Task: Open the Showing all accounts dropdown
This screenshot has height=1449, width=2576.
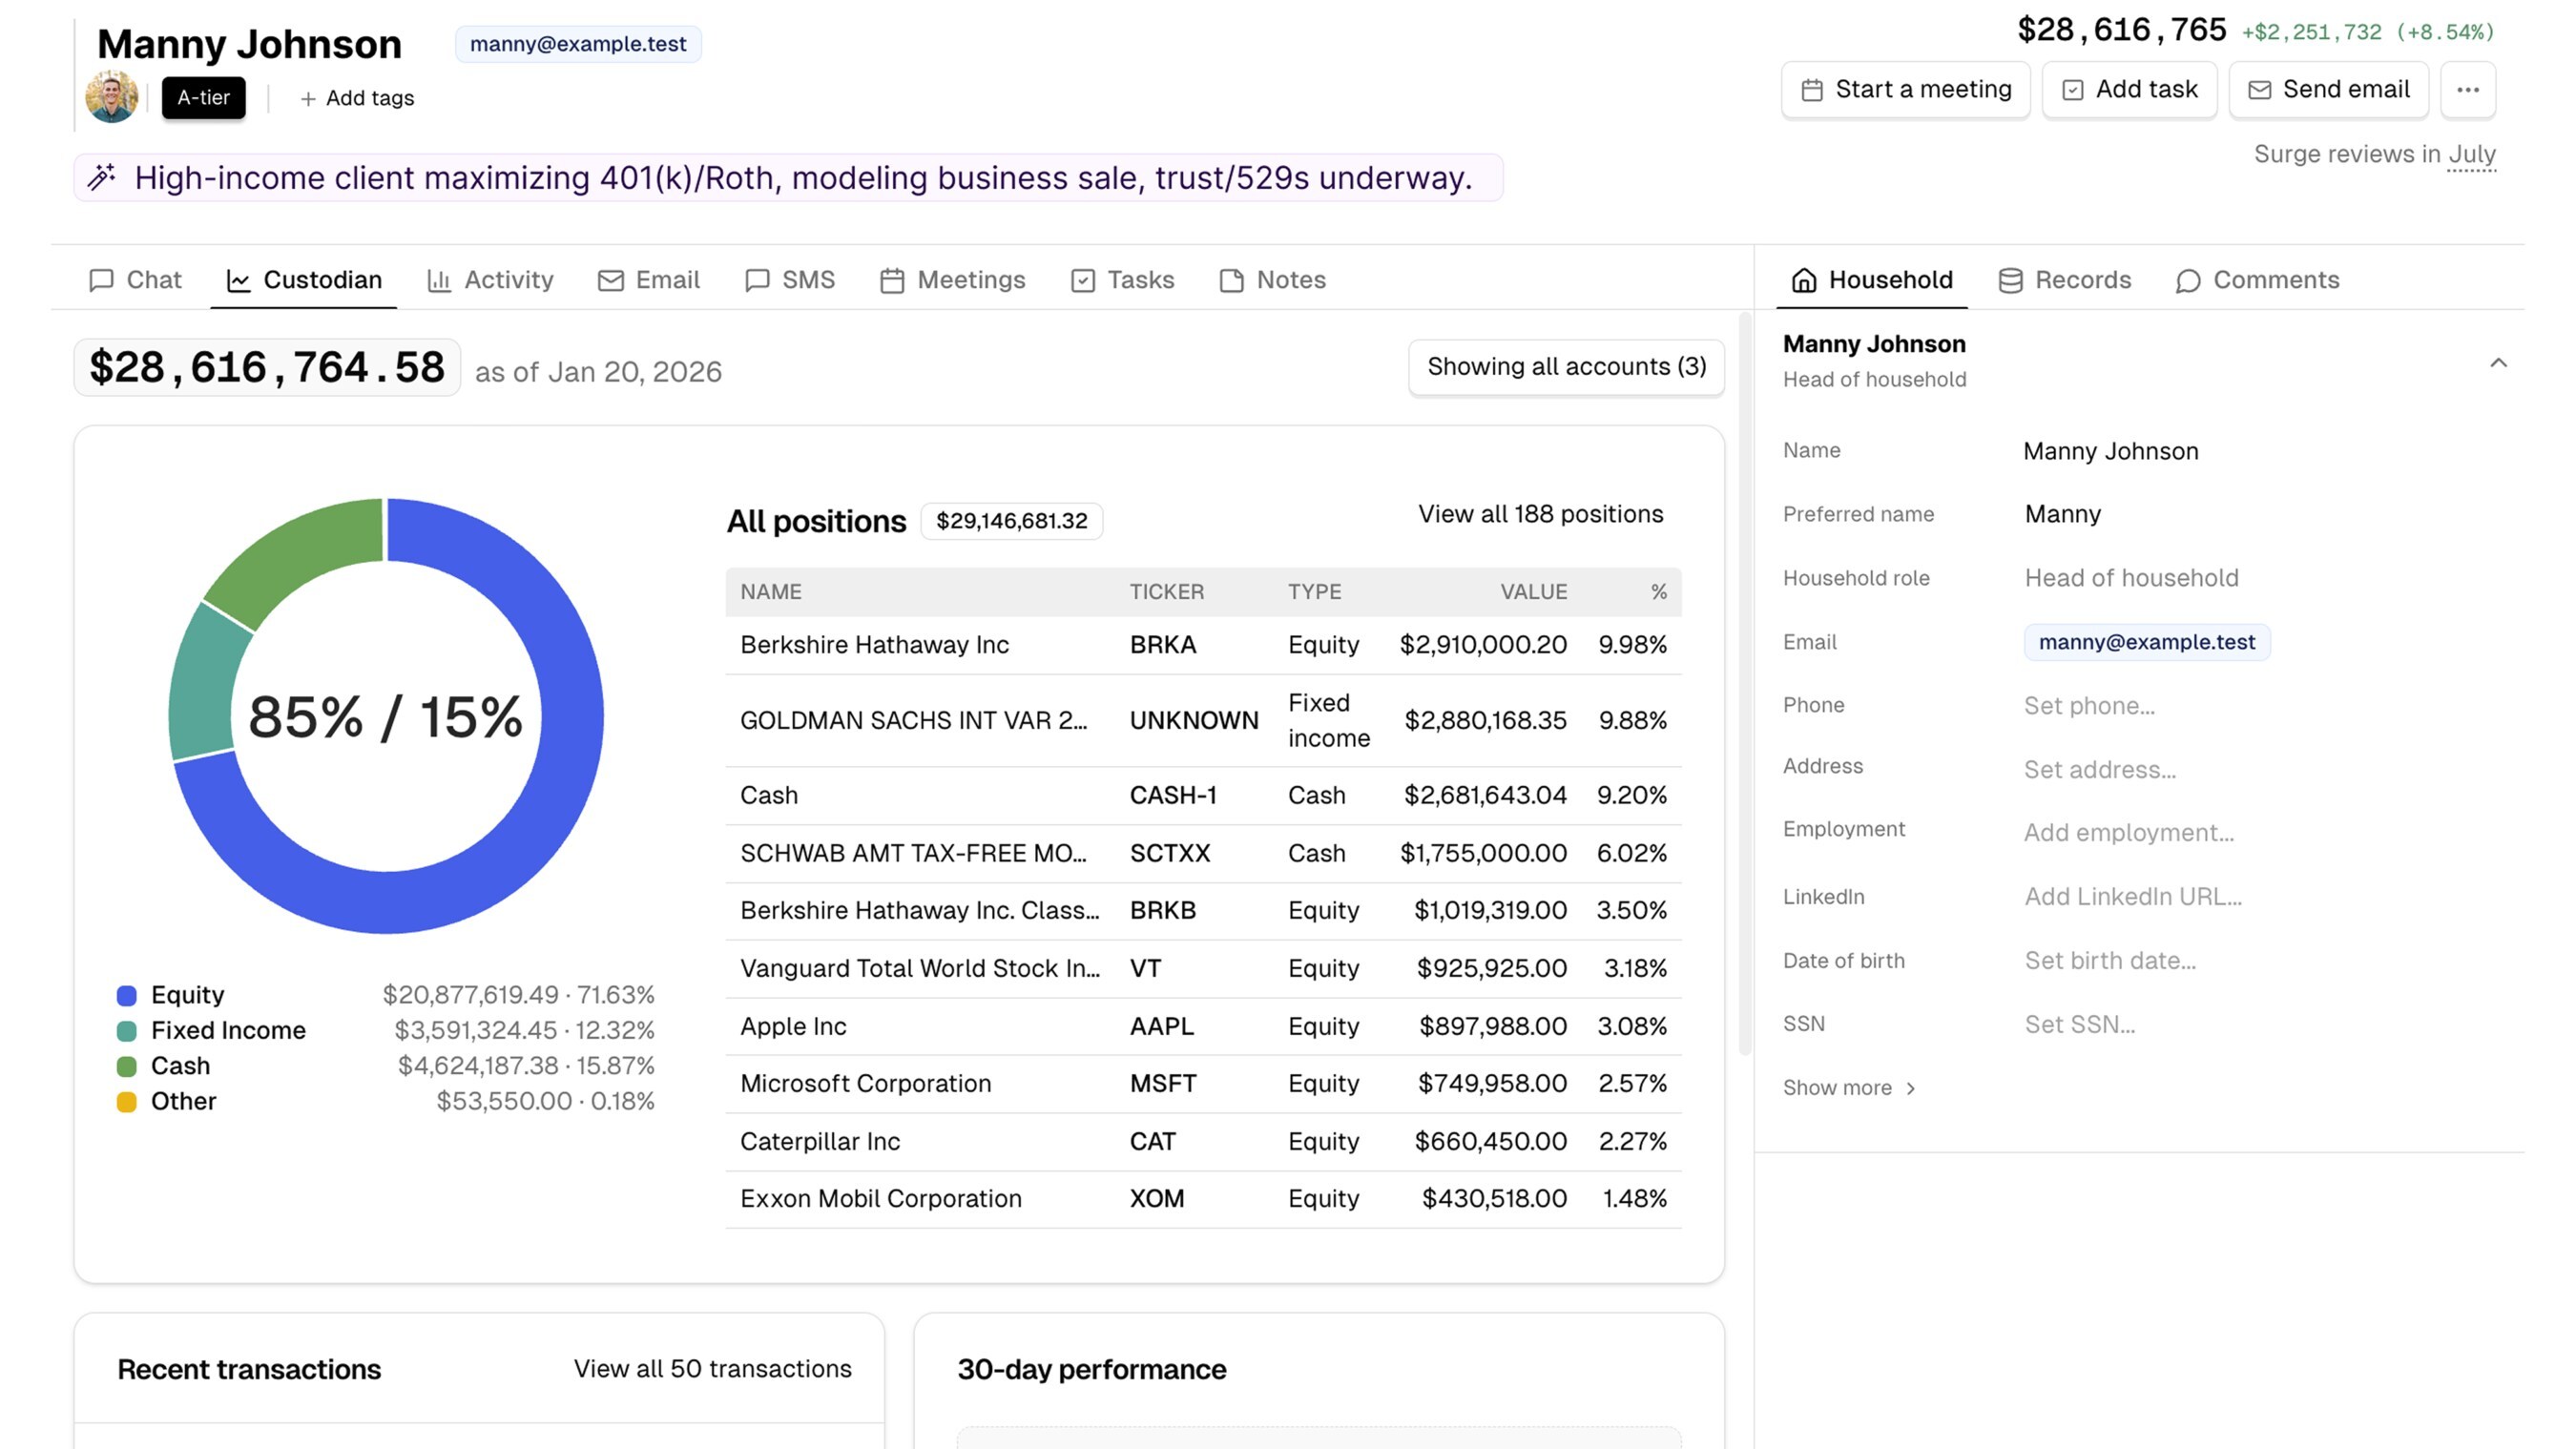Action: 1566,367
